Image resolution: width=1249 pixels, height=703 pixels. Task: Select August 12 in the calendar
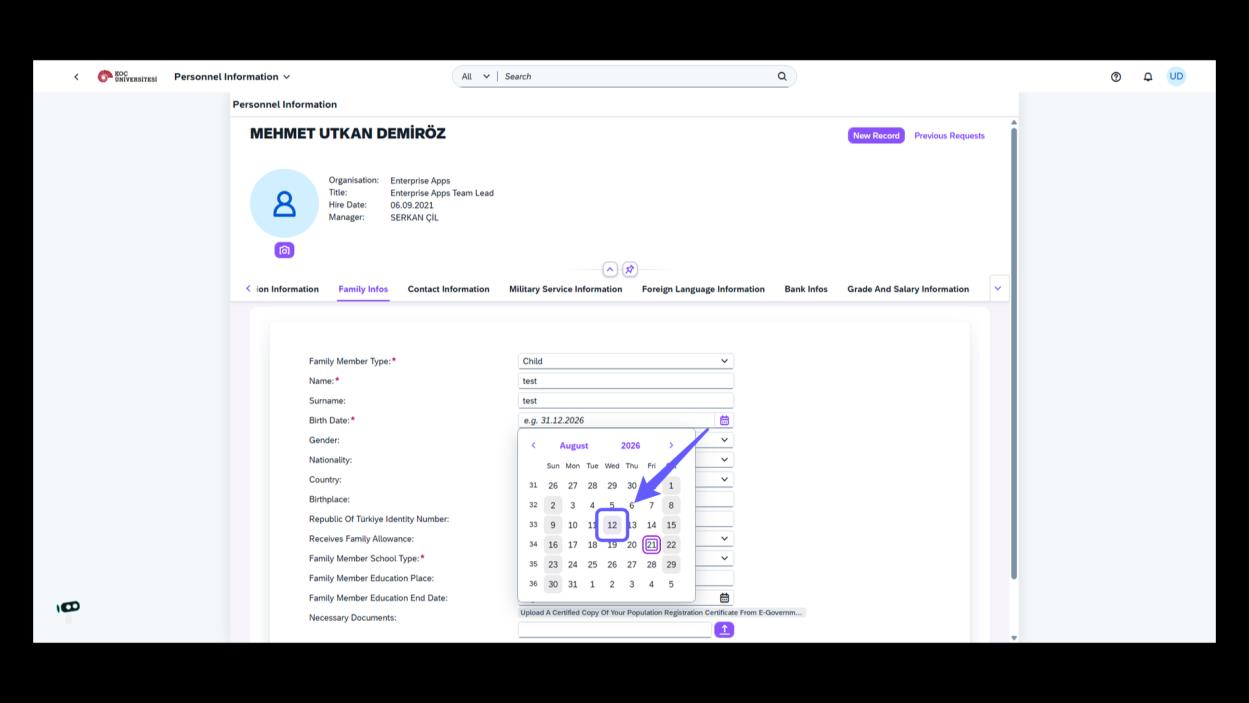pos(612,525)
